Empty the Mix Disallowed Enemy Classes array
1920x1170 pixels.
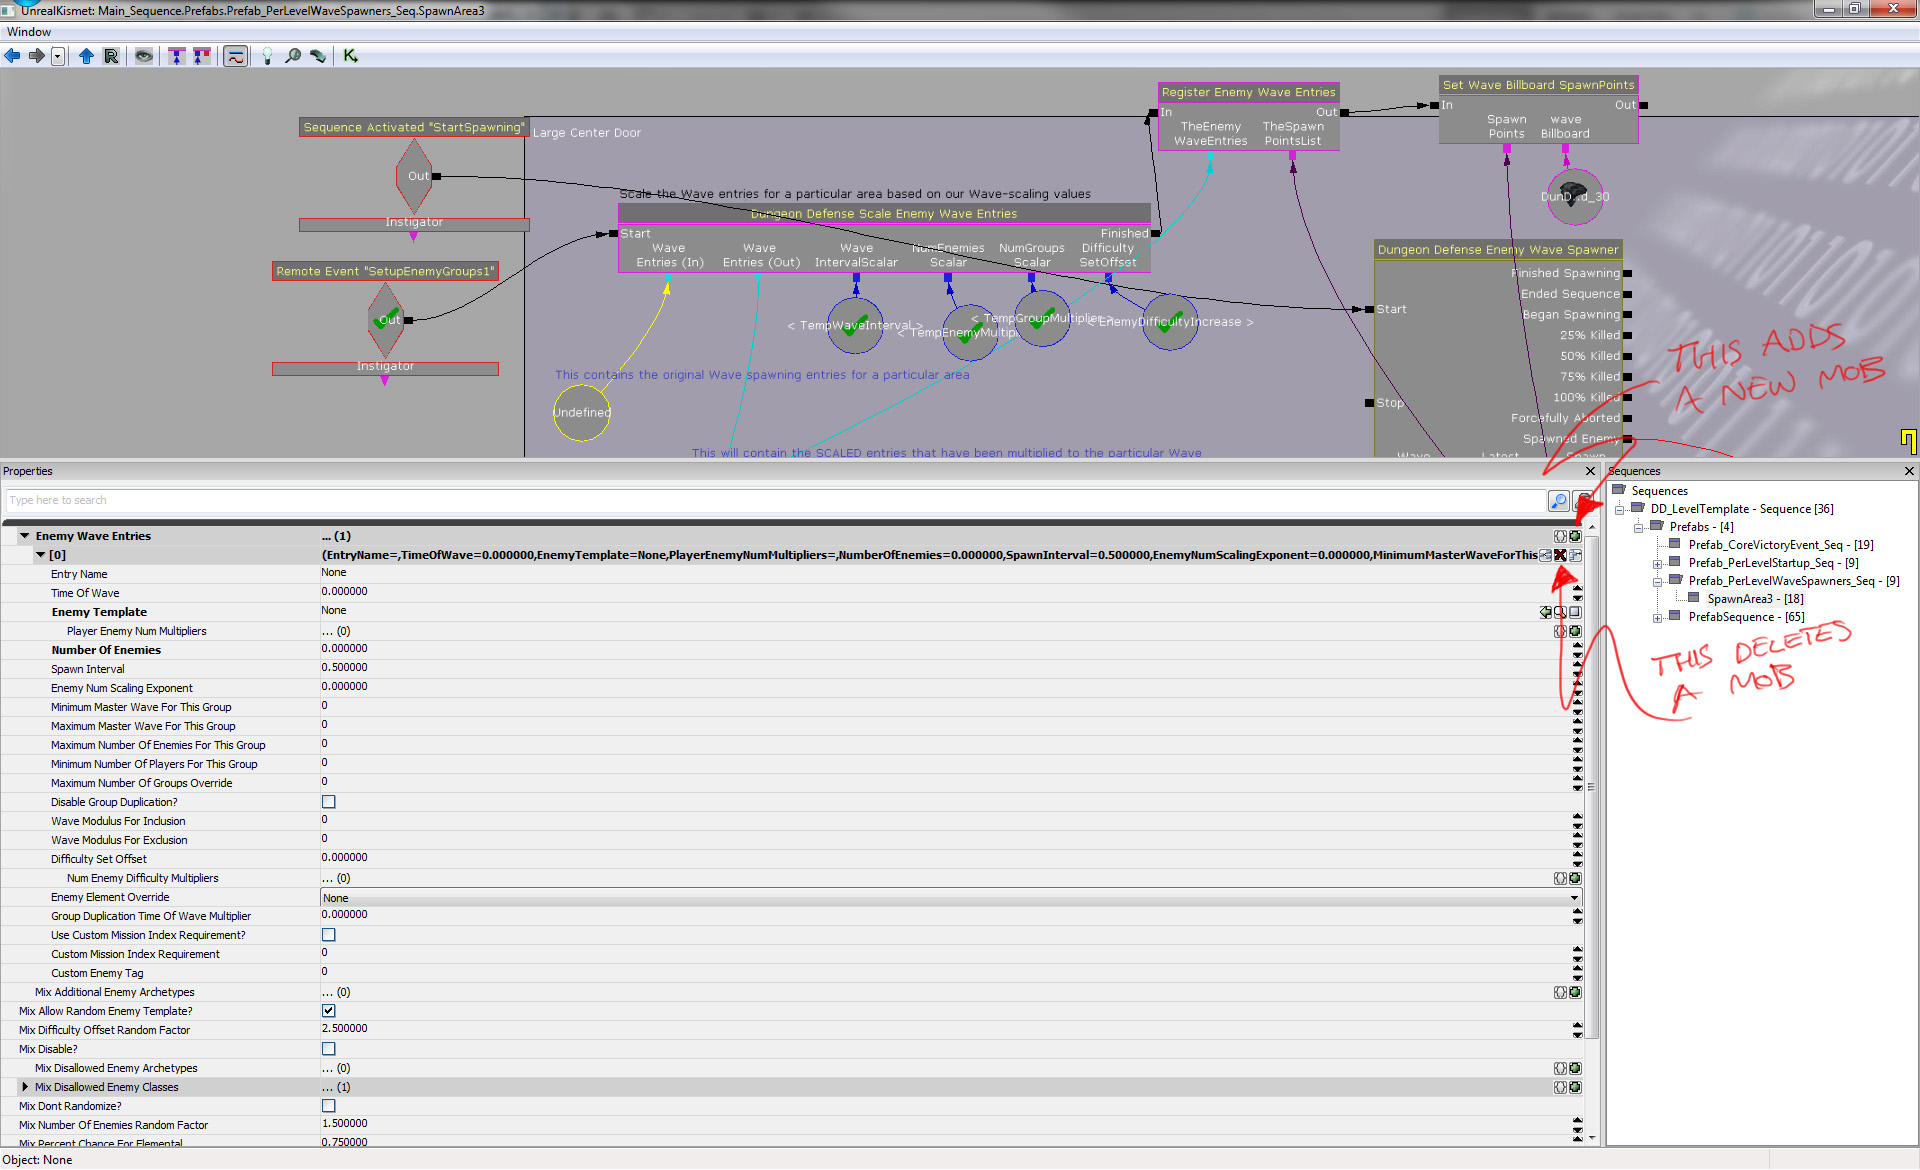1560,1087
